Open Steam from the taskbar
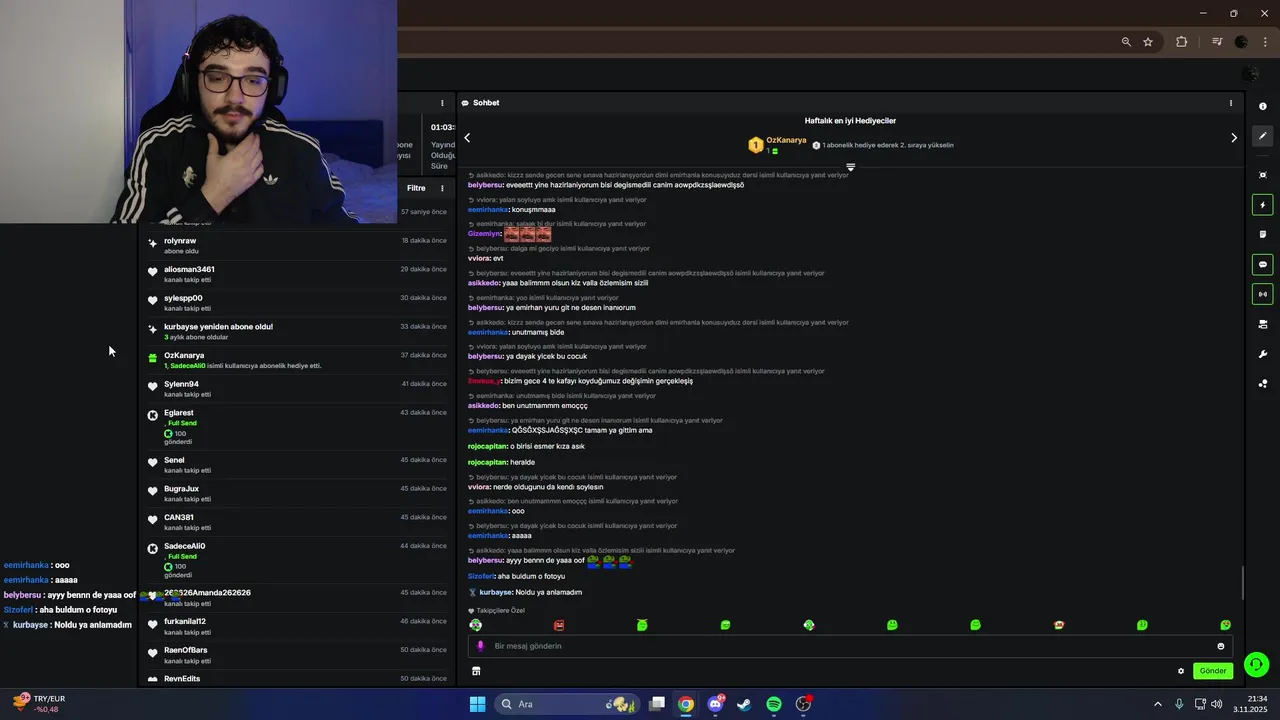This screenshot has height=720, width=1280. (x=744, y=704)
